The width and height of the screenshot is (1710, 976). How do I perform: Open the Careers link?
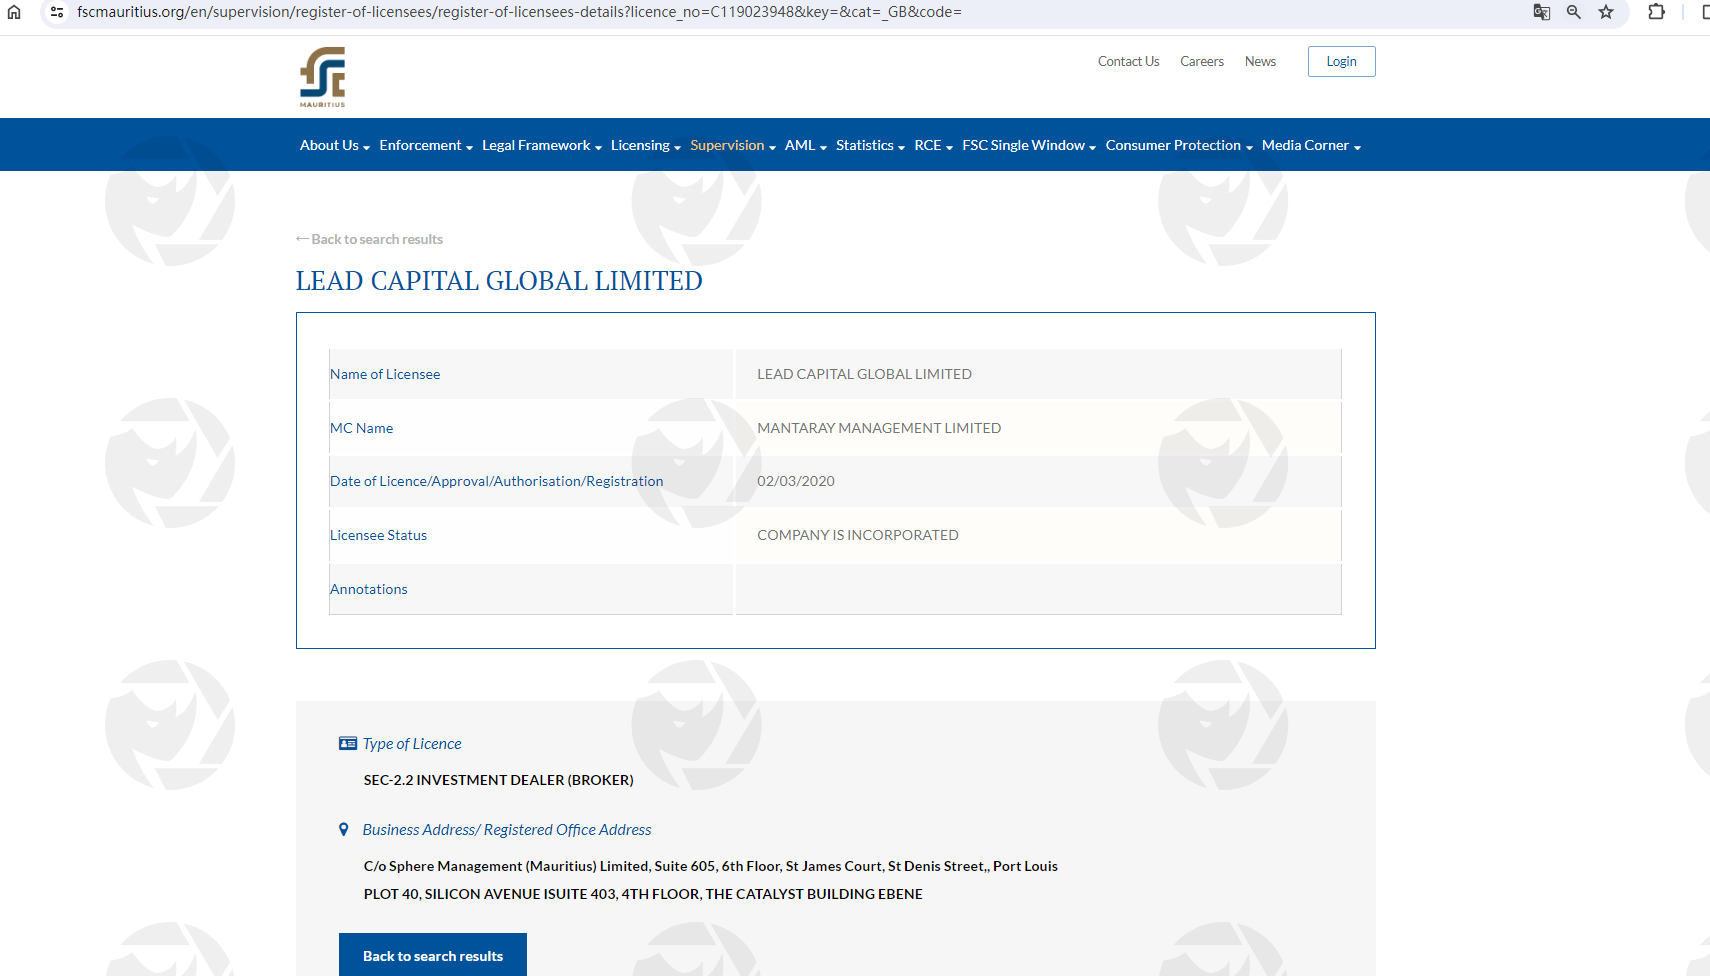[1201, 62]
